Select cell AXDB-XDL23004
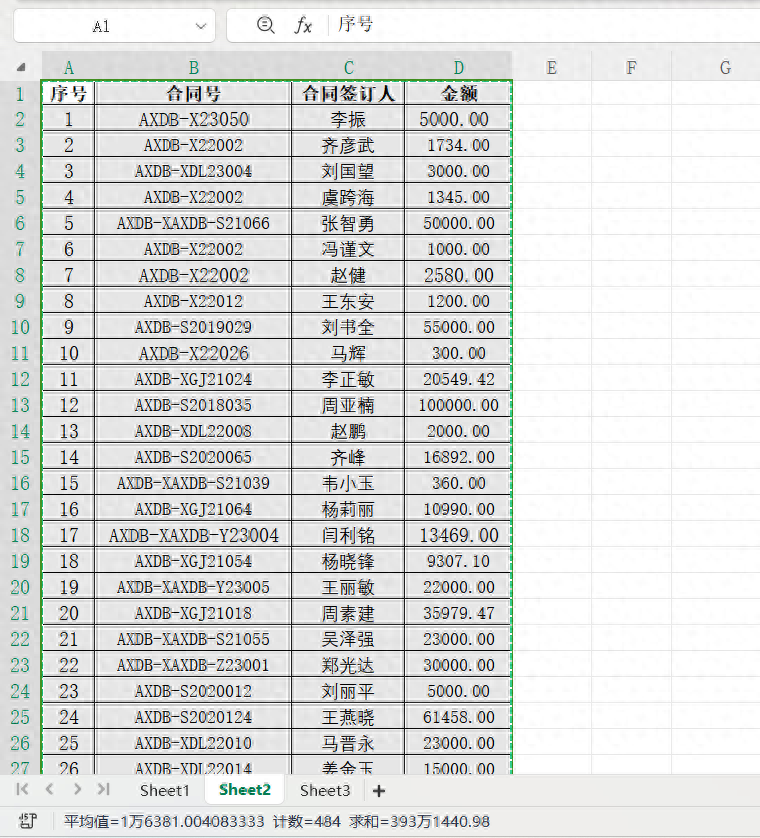Screen dimensions: 760x838 [193, 171]
